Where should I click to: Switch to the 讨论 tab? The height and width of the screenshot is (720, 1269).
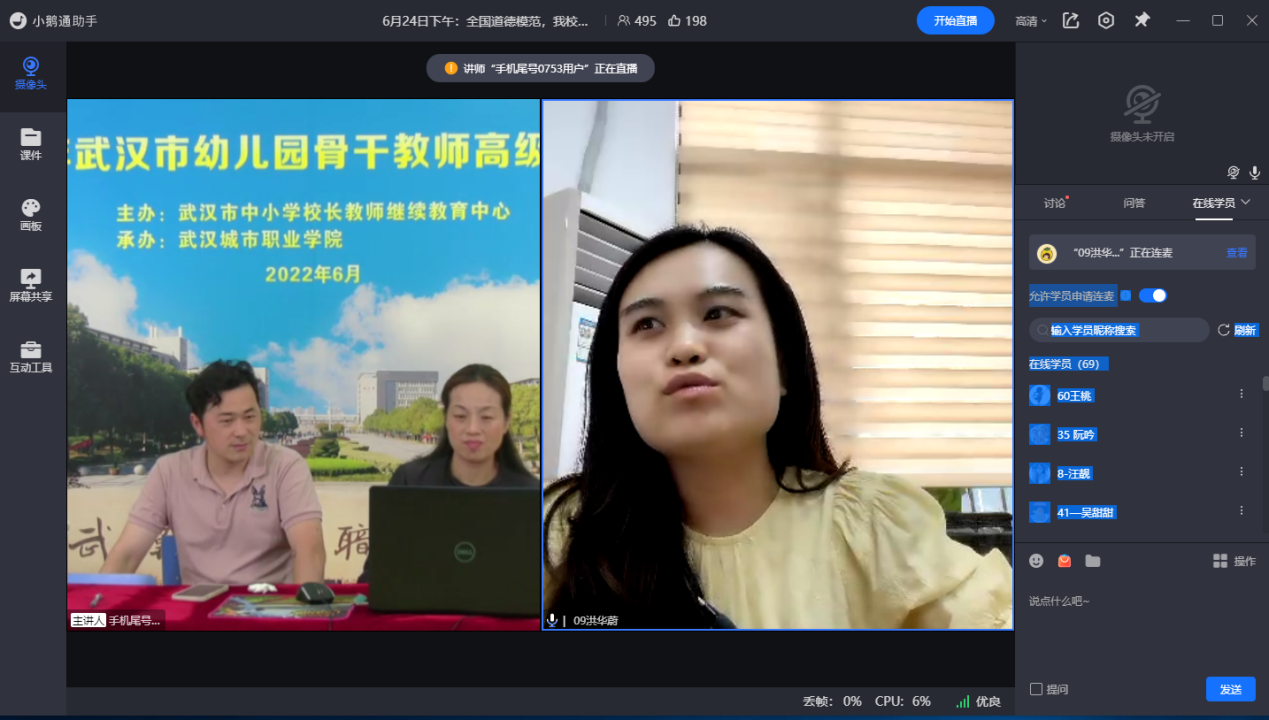[1055, 203]
